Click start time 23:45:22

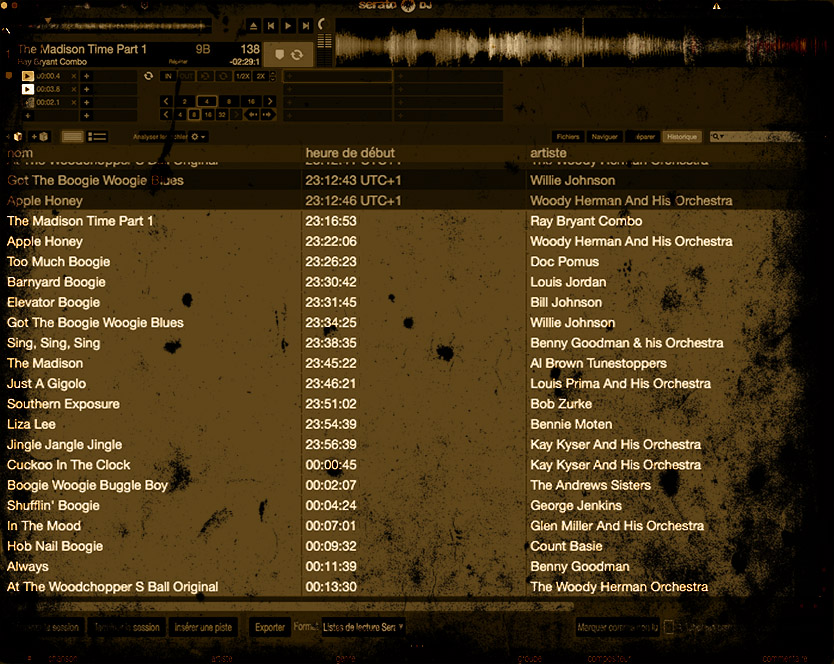331,363
